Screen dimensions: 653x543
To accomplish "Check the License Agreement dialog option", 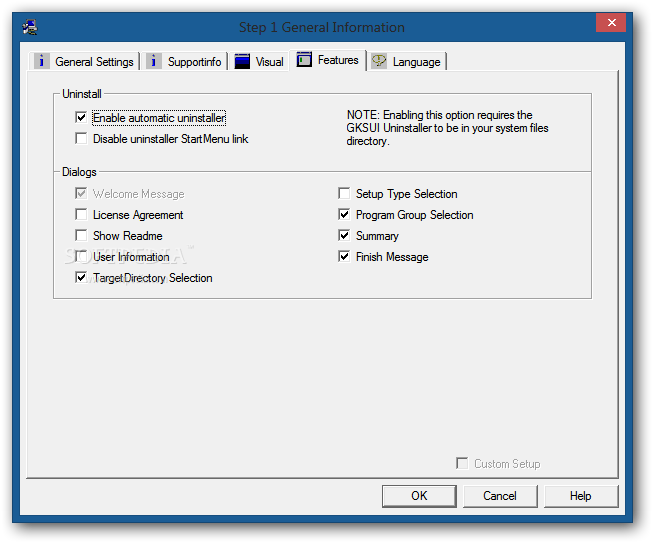I will 81,215.
